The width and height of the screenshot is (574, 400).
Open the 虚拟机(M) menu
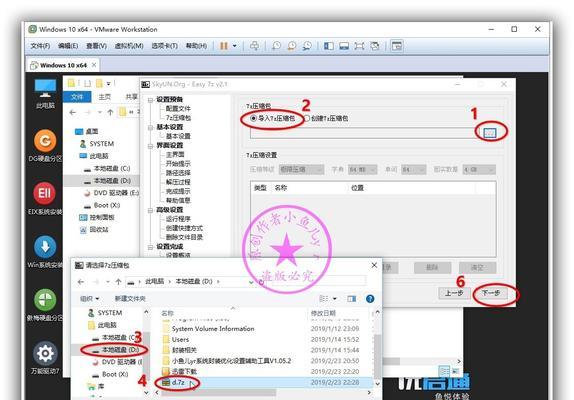click(129, 46)
